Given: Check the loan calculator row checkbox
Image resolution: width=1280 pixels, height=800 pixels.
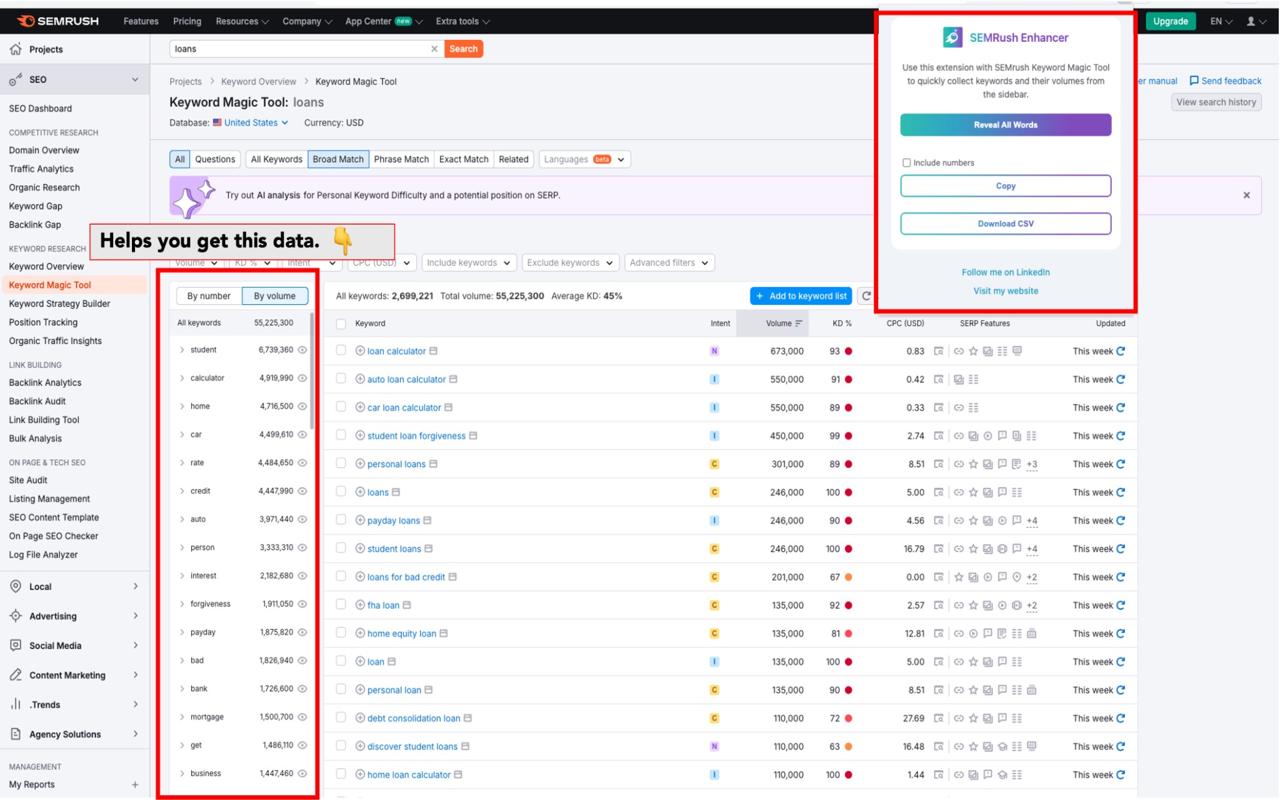Looking at the screenshot, I should [x=341, y=351].
